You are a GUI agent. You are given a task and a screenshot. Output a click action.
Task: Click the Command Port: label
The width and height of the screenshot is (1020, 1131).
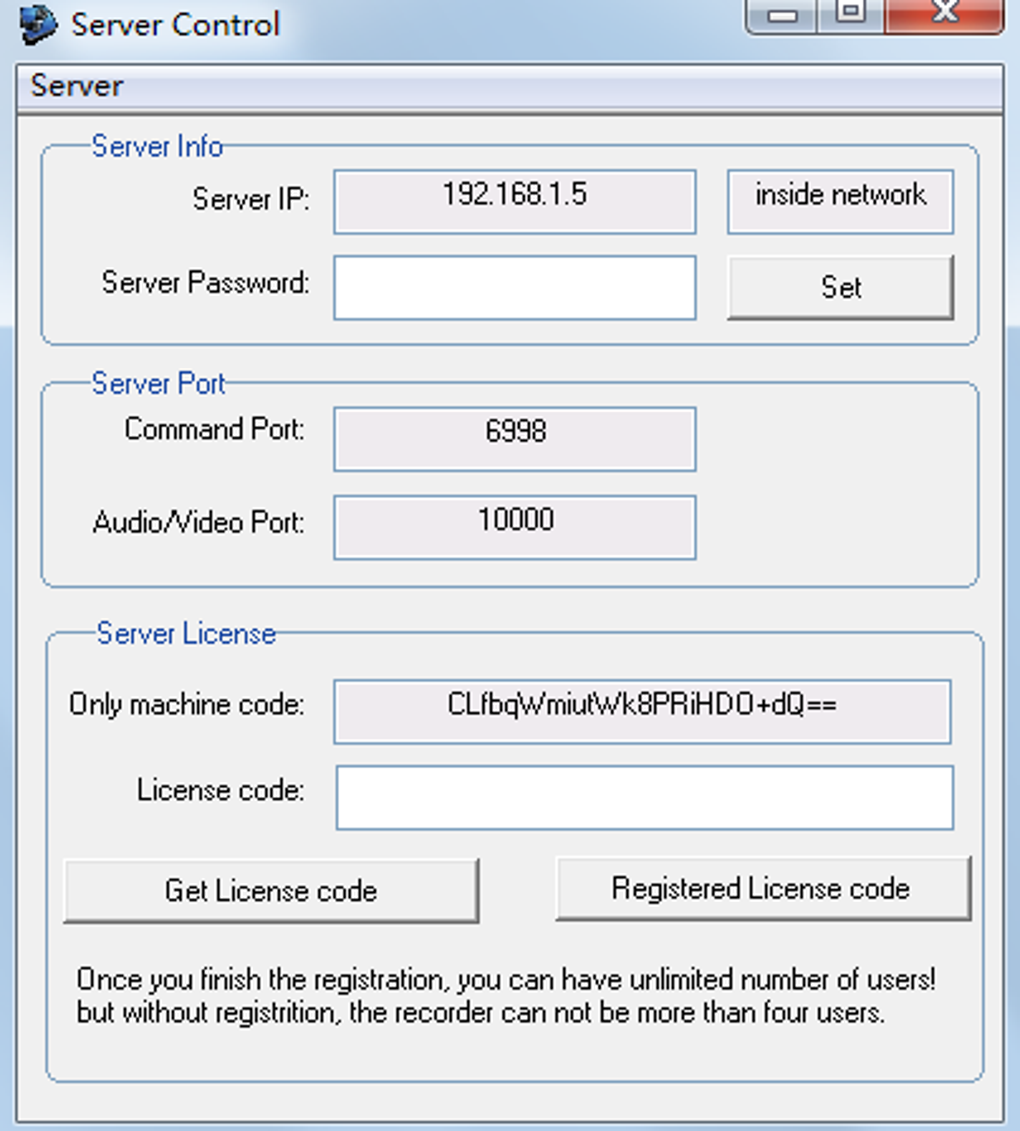pyautogui.click(x=214, y=428)
